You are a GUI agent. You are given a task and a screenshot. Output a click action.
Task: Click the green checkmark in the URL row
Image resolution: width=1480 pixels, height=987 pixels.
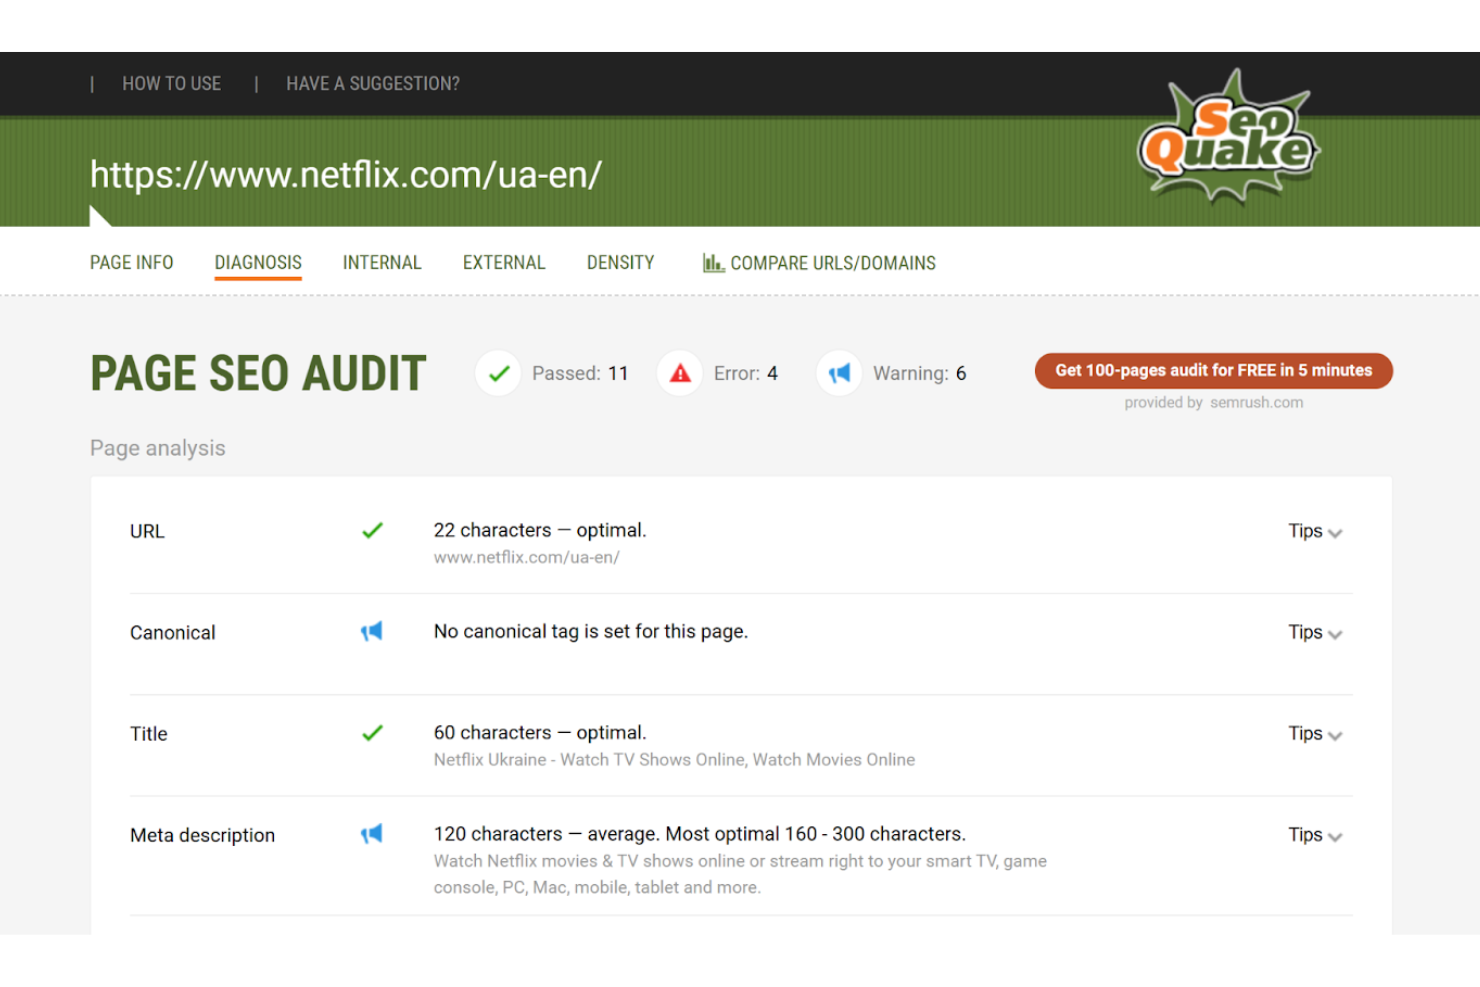[372, 530]
